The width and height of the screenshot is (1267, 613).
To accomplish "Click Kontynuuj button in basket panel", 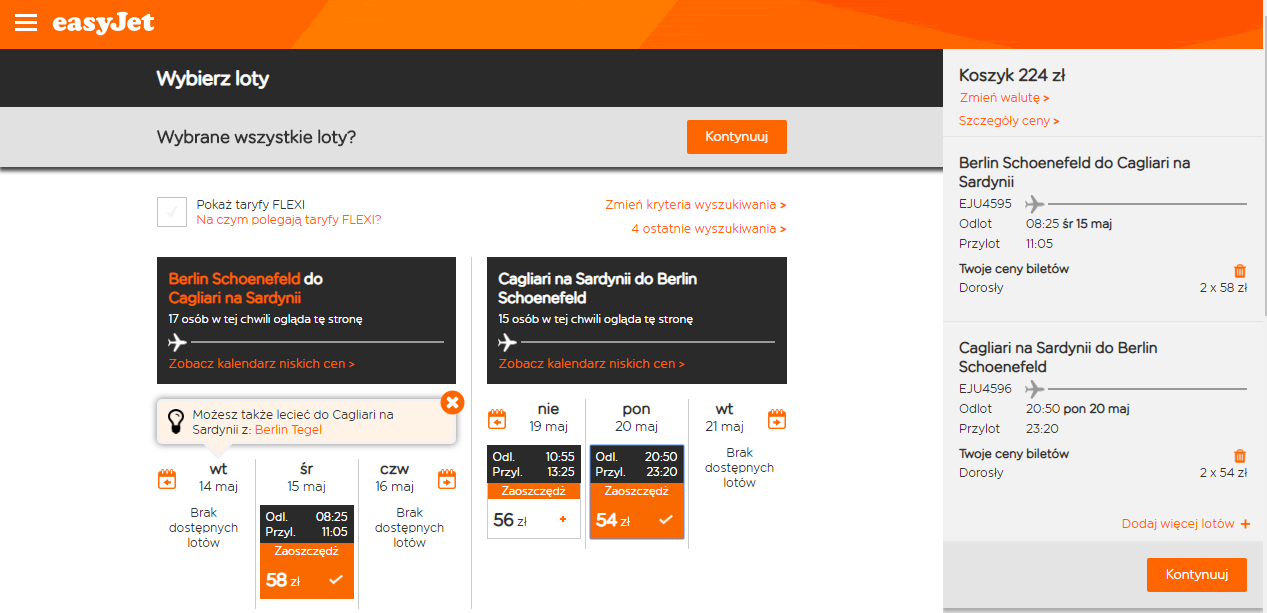I will pos(1197,575).
